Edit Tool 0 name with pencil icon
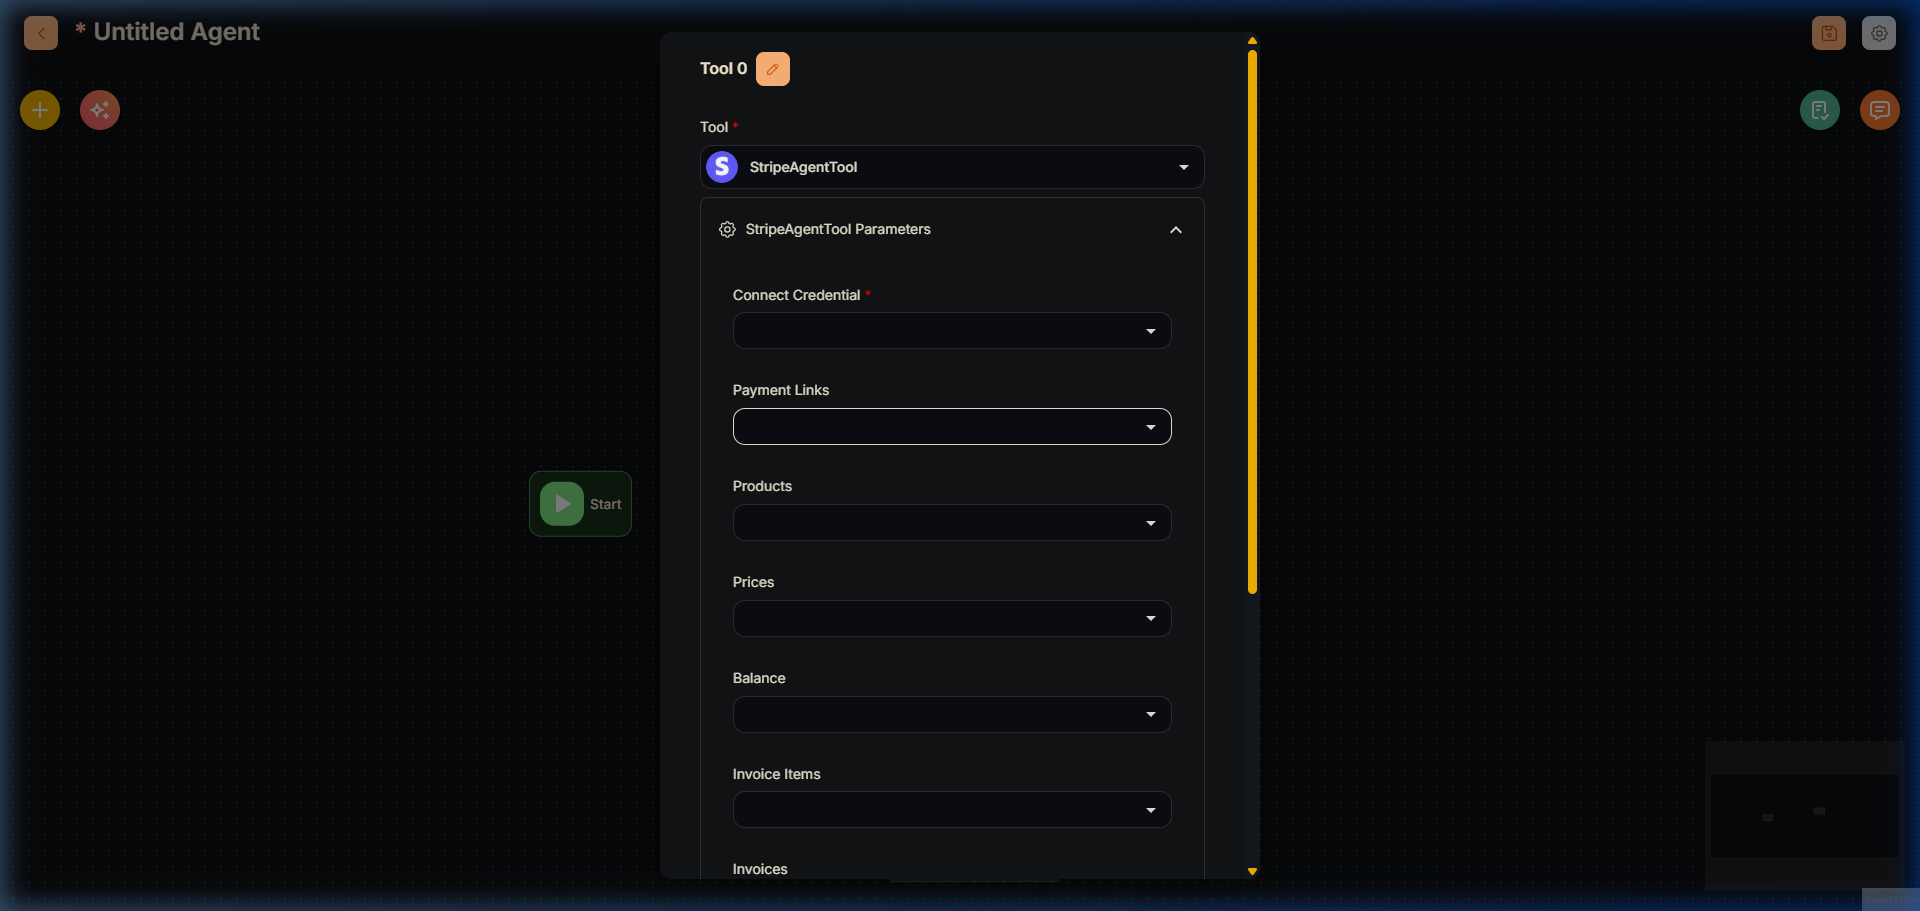The width and height of the screenshot is (1920, 911). (773, 69)
